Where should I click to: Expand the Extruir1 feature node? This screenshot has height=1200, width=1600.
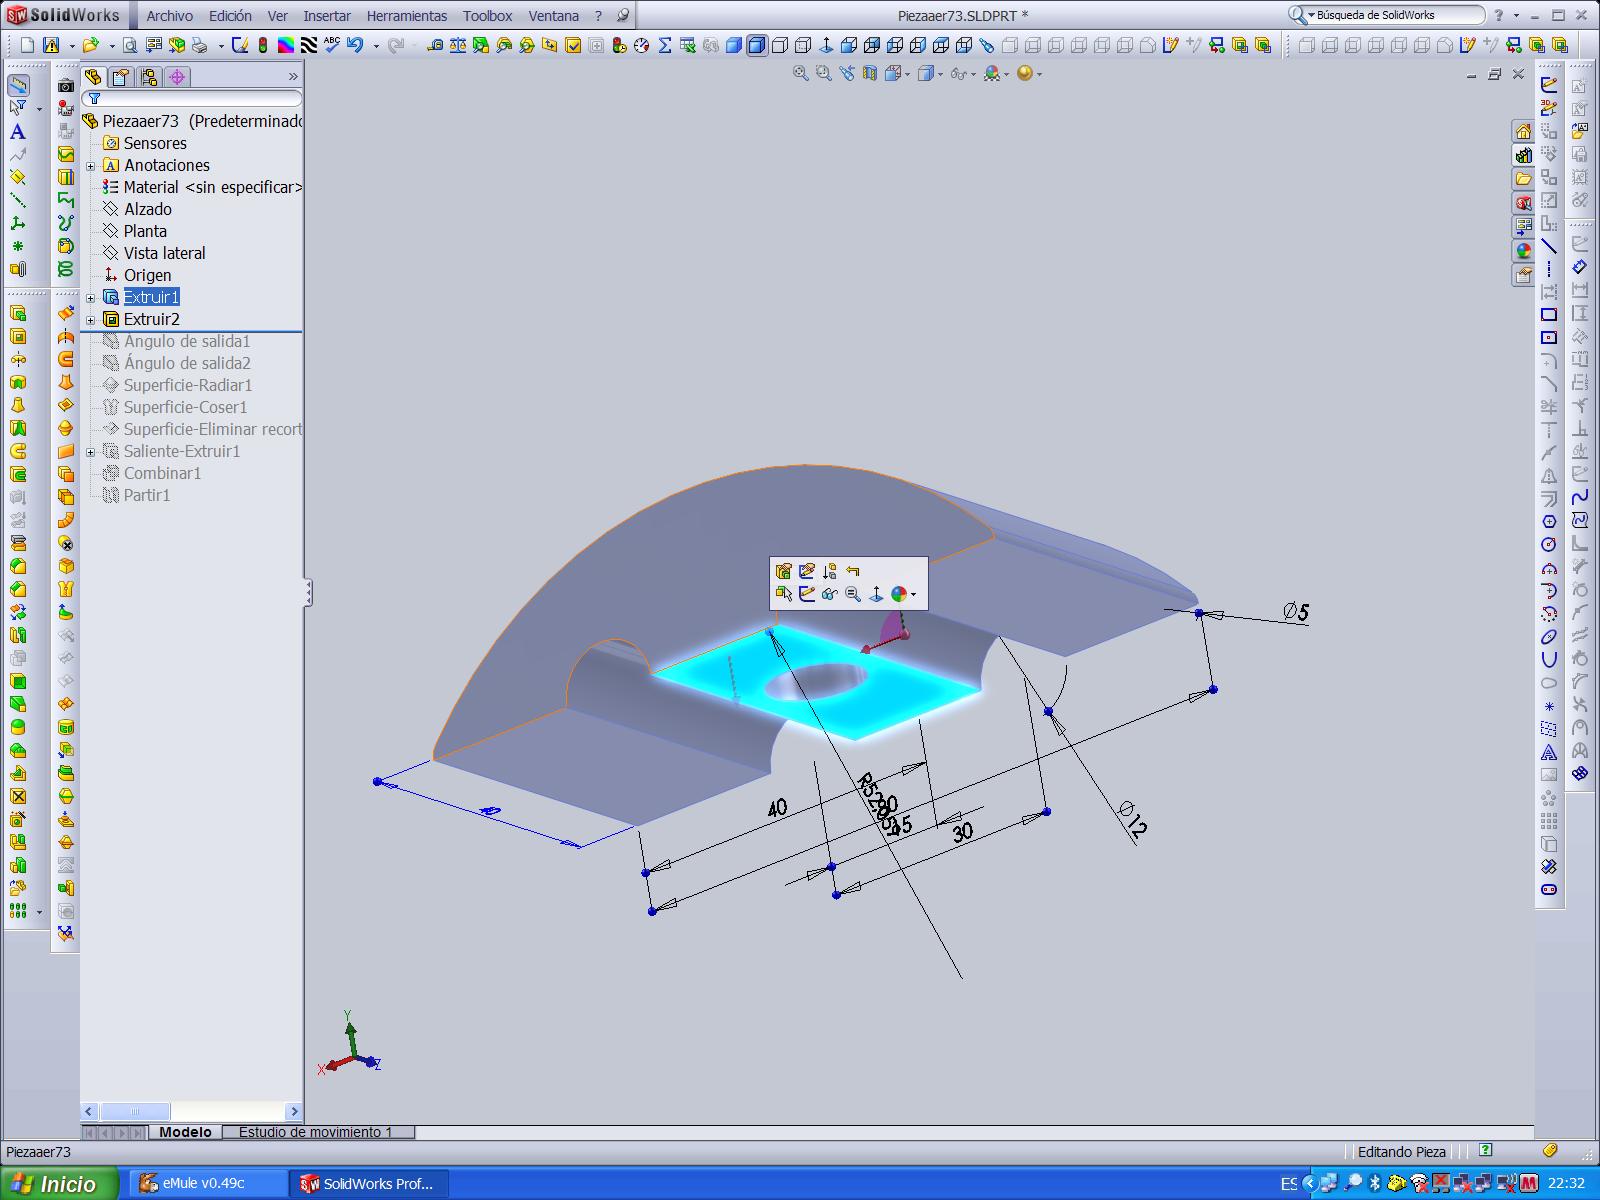click(x=91, y=298)
